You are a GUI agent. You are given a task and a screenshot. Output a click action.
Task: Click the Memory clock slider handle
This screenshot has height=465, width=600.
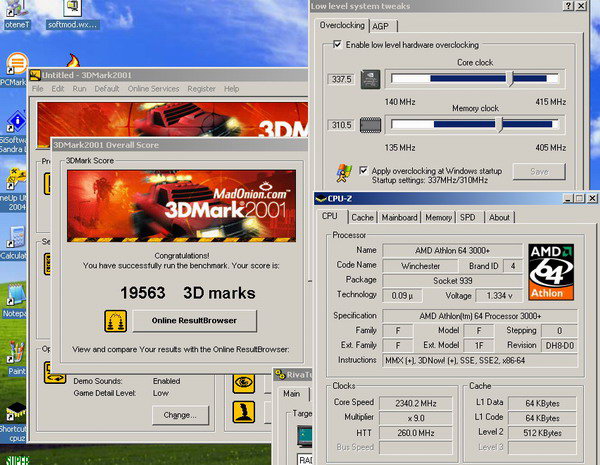coord(499,125)
